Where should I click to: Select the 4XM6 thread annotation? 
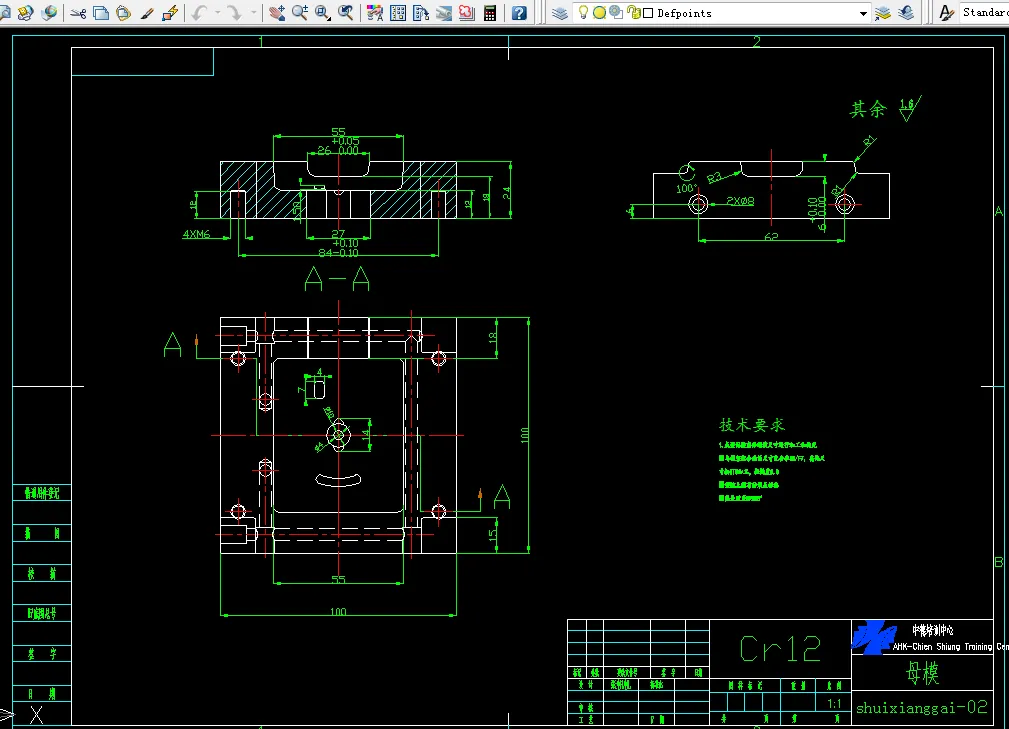tap(196, 234)
